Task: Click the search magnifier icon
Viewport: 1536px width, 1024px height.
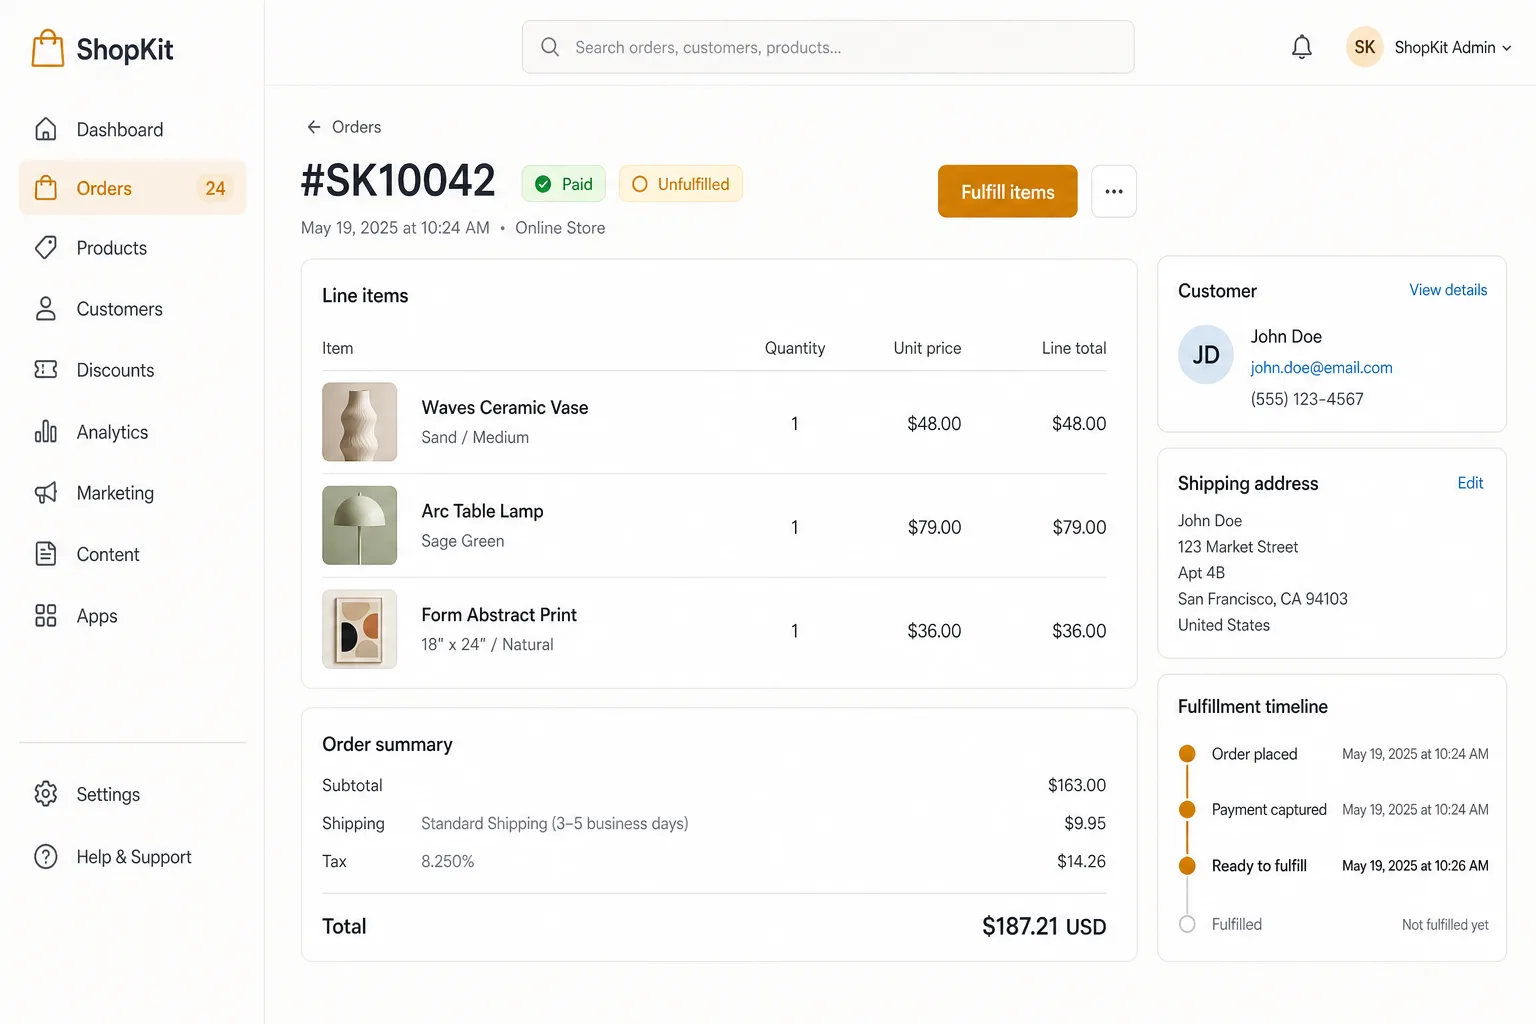Action: [x=550, y=47]
